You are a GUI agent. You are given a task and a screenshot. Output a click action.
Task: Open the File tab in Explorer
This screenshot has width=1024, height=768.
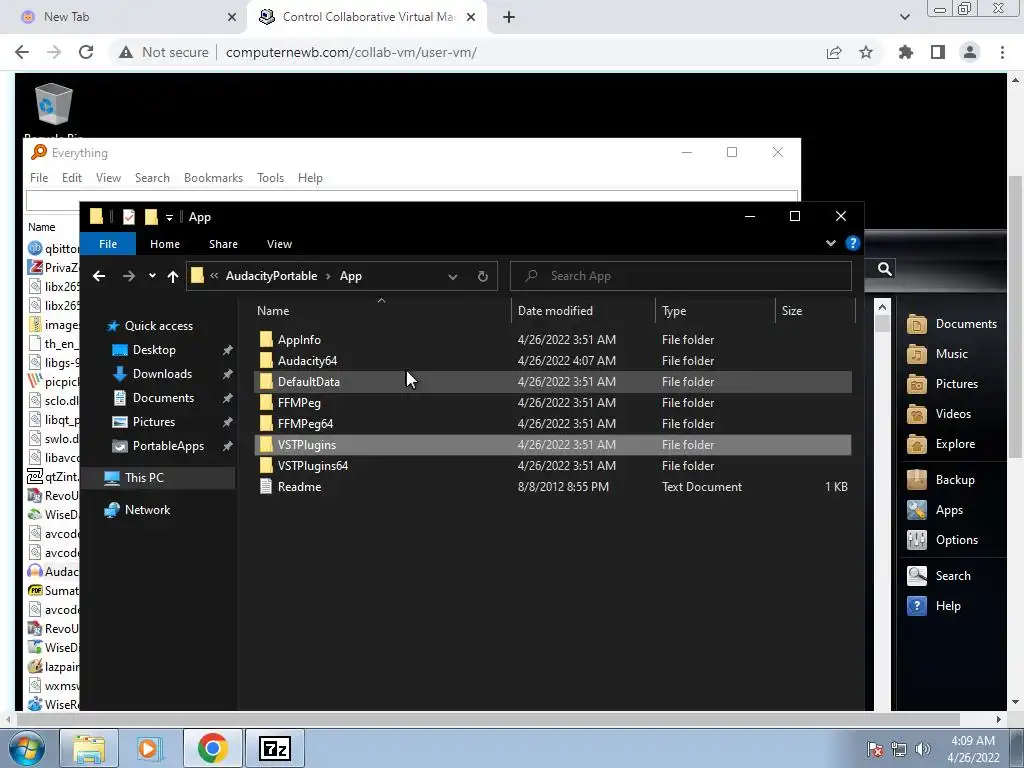pos(108,244)
